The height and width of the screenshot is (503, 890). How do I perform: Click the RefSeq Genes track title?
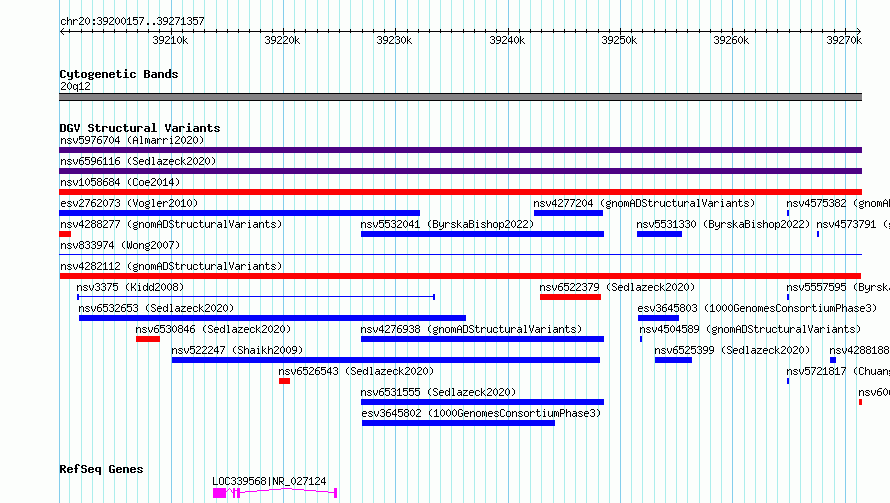pyautogui.click(x=101, y=469)
